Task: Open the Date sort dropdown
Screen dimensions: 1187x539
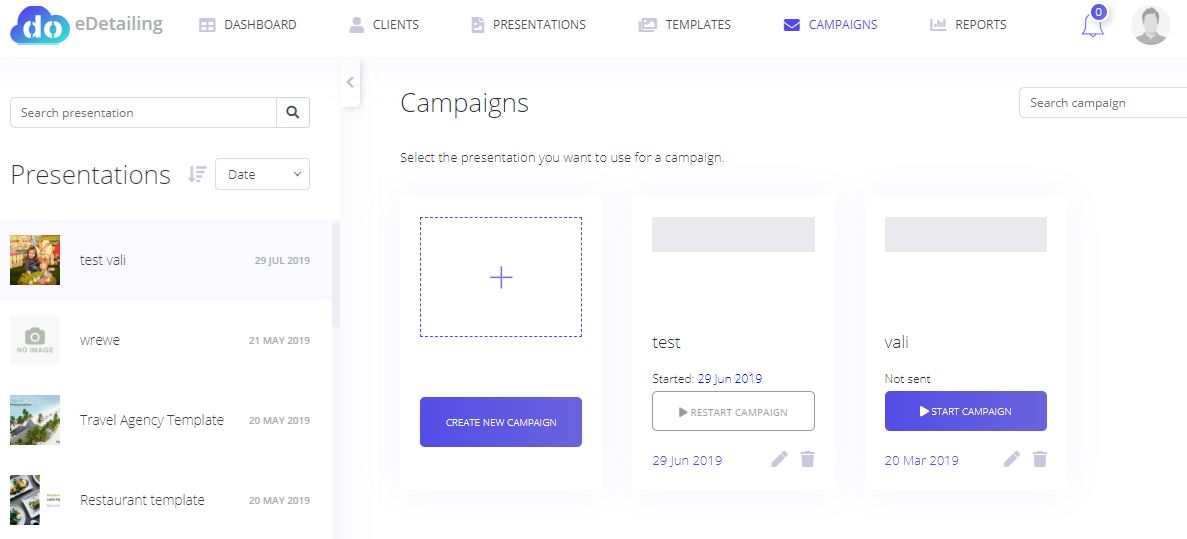Action: pyautogui.click(x=263, y=174)
